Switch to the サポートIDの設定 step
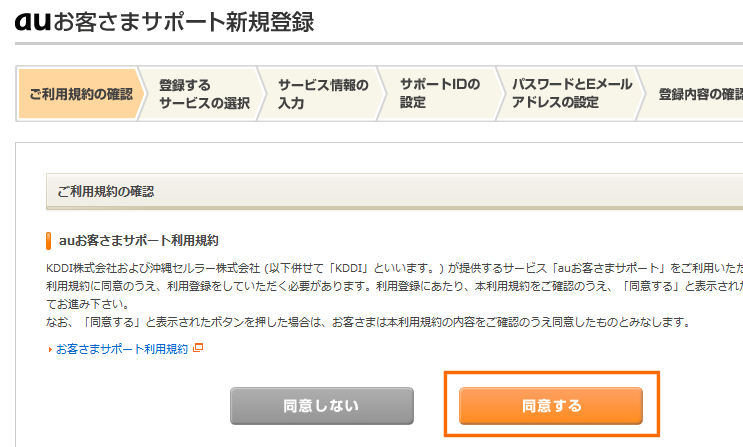 pyautogui.click(x=439, y=94)
